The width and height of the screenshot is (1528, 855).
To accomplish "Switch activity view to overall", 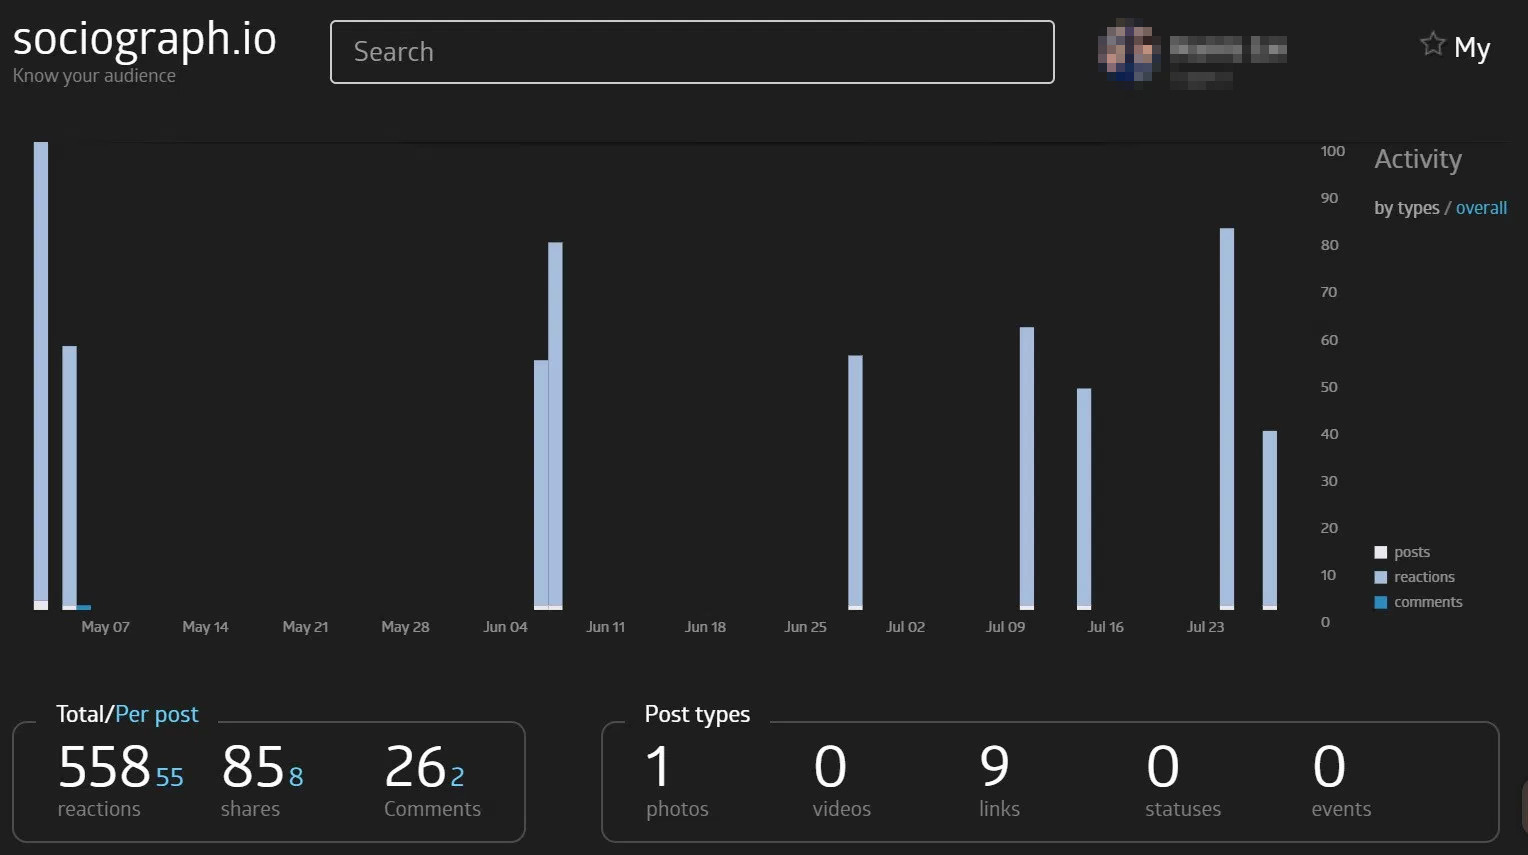I will pyautogui.click(x=1481, y=208).
